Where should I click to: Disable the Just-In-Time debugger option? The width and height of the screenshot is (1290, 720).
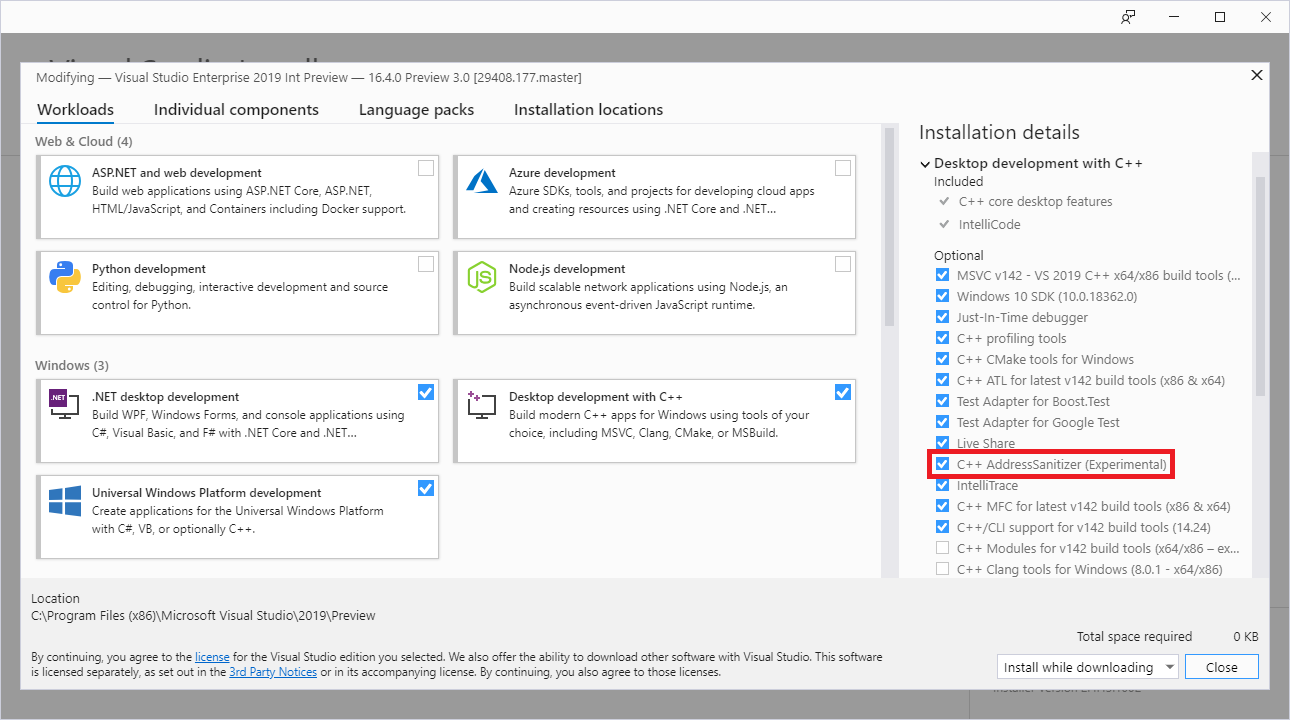pyautogui.click(x=942, y=317)
